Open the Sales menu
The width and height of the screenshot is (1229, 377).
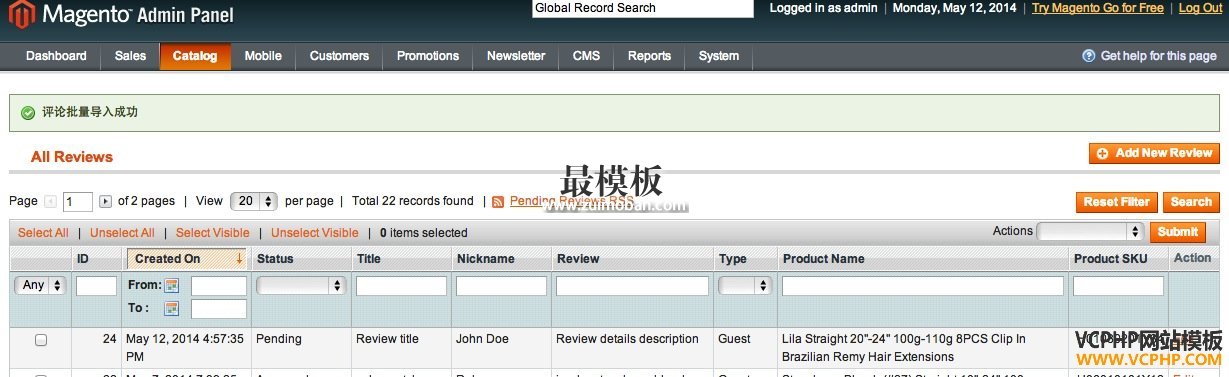tap(130, 56)
